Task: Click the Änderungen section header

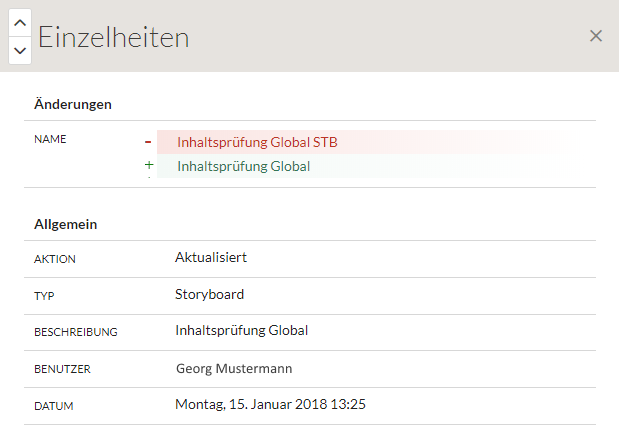Action: pyautogui.click(x=72, y=104)
